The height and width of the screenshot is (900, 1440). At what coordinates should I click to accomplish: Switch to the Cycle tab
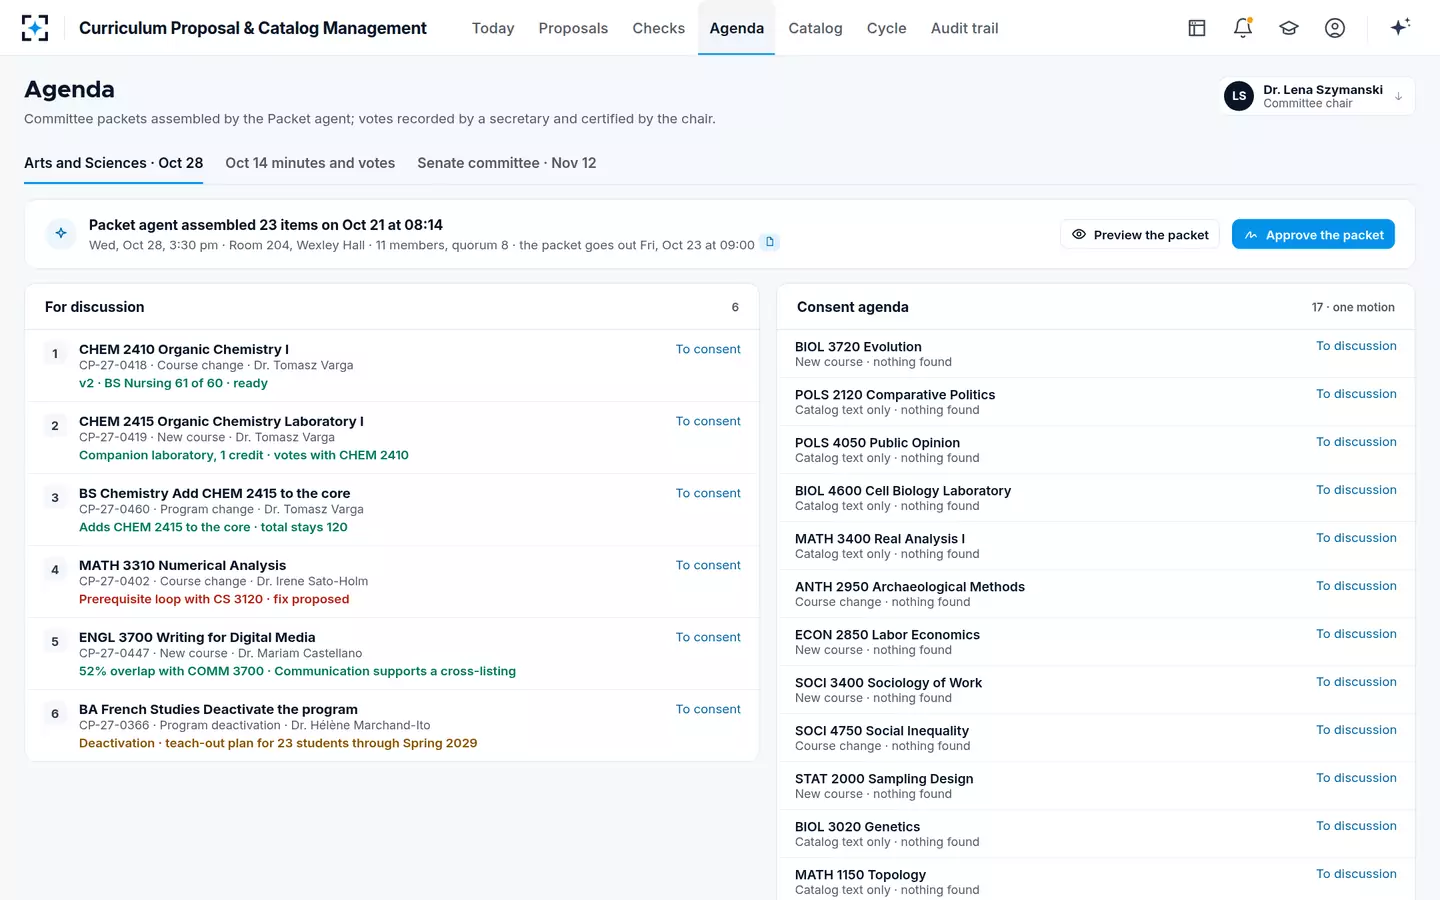click(886, 28)
